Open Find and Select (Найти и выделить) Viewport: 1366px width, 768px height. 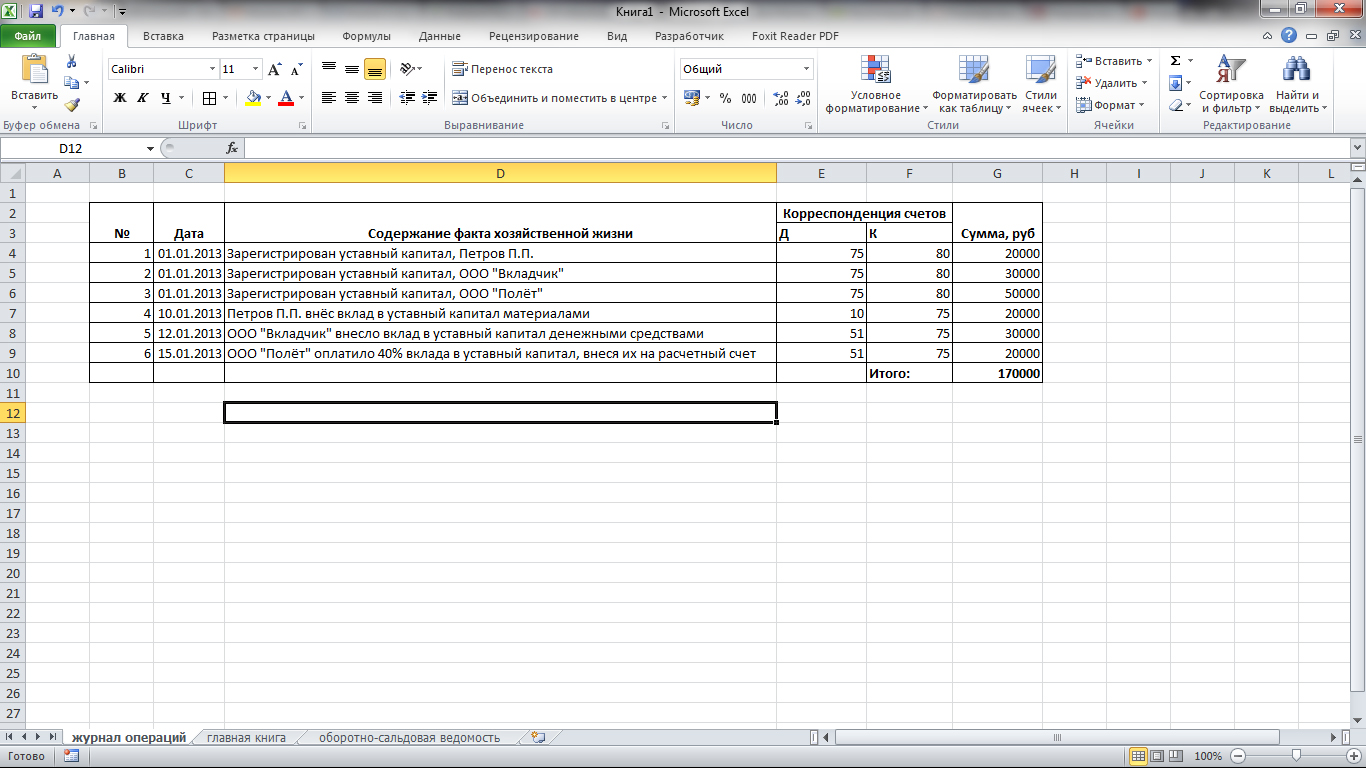click(1298, 85)
